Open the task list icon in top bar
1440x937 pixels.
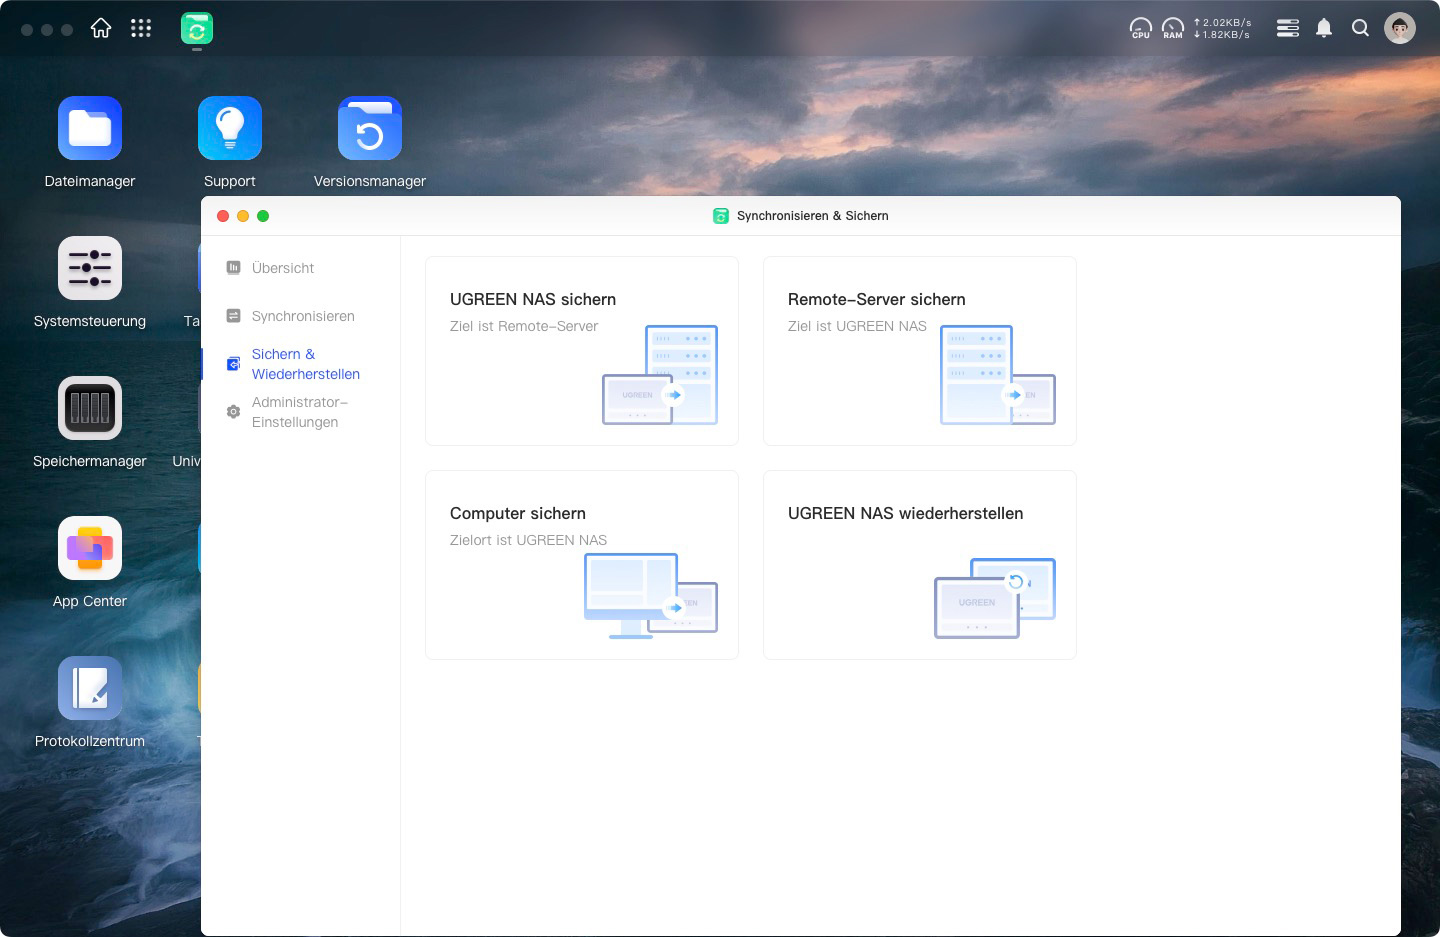tap(1288, 28)
